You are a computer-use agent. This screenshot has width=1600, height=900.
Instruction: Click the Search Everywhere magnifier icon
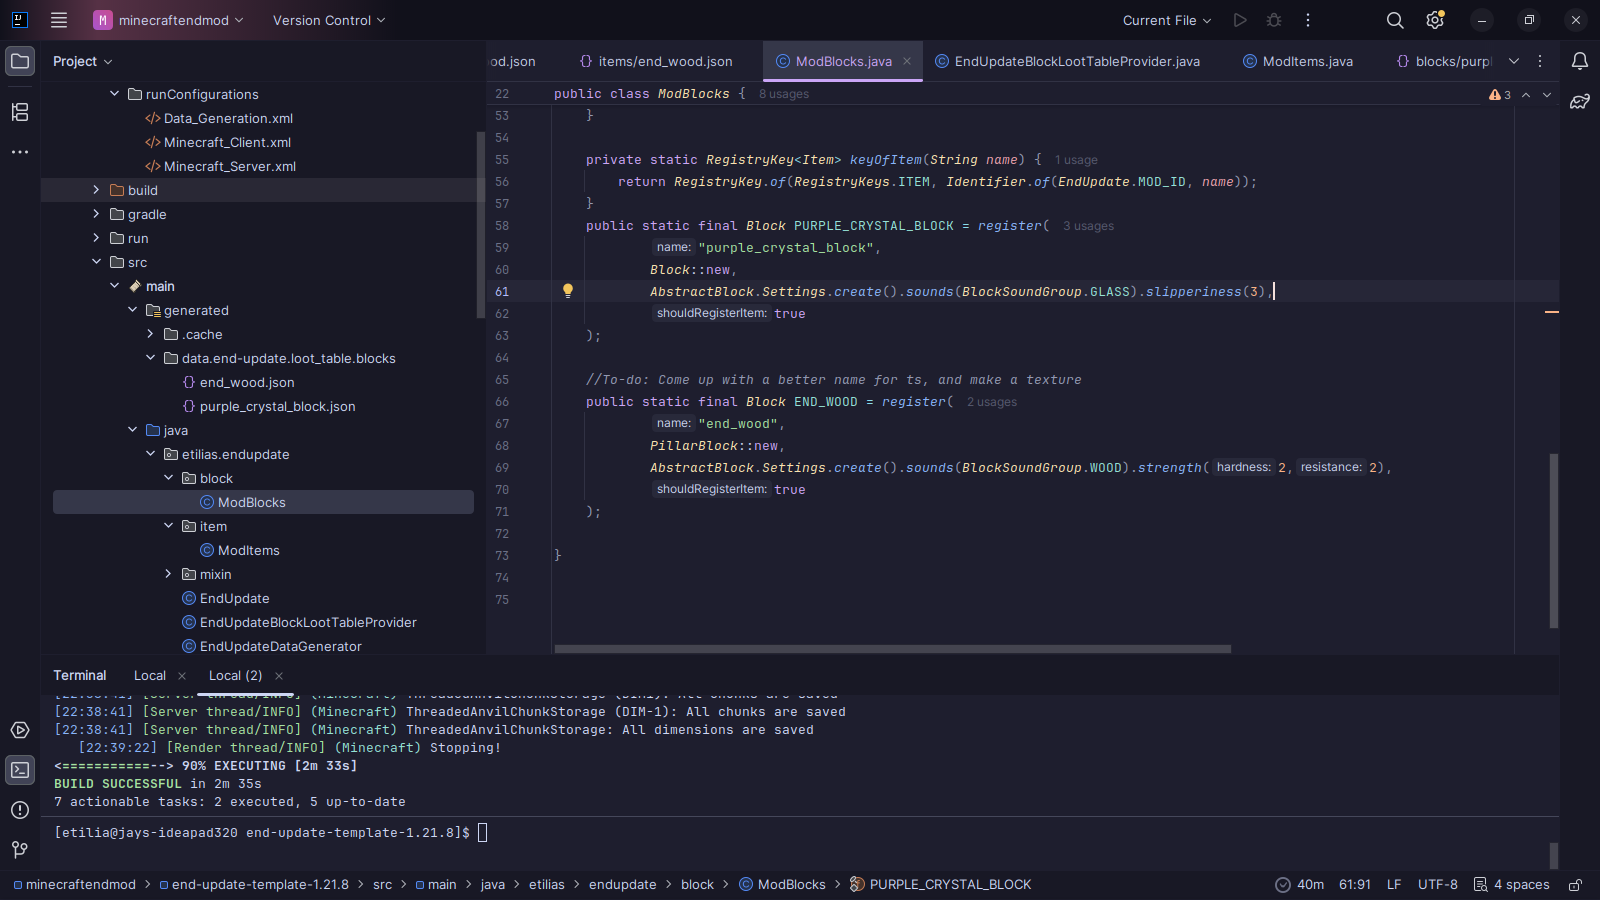click(x=1395, y=20)
